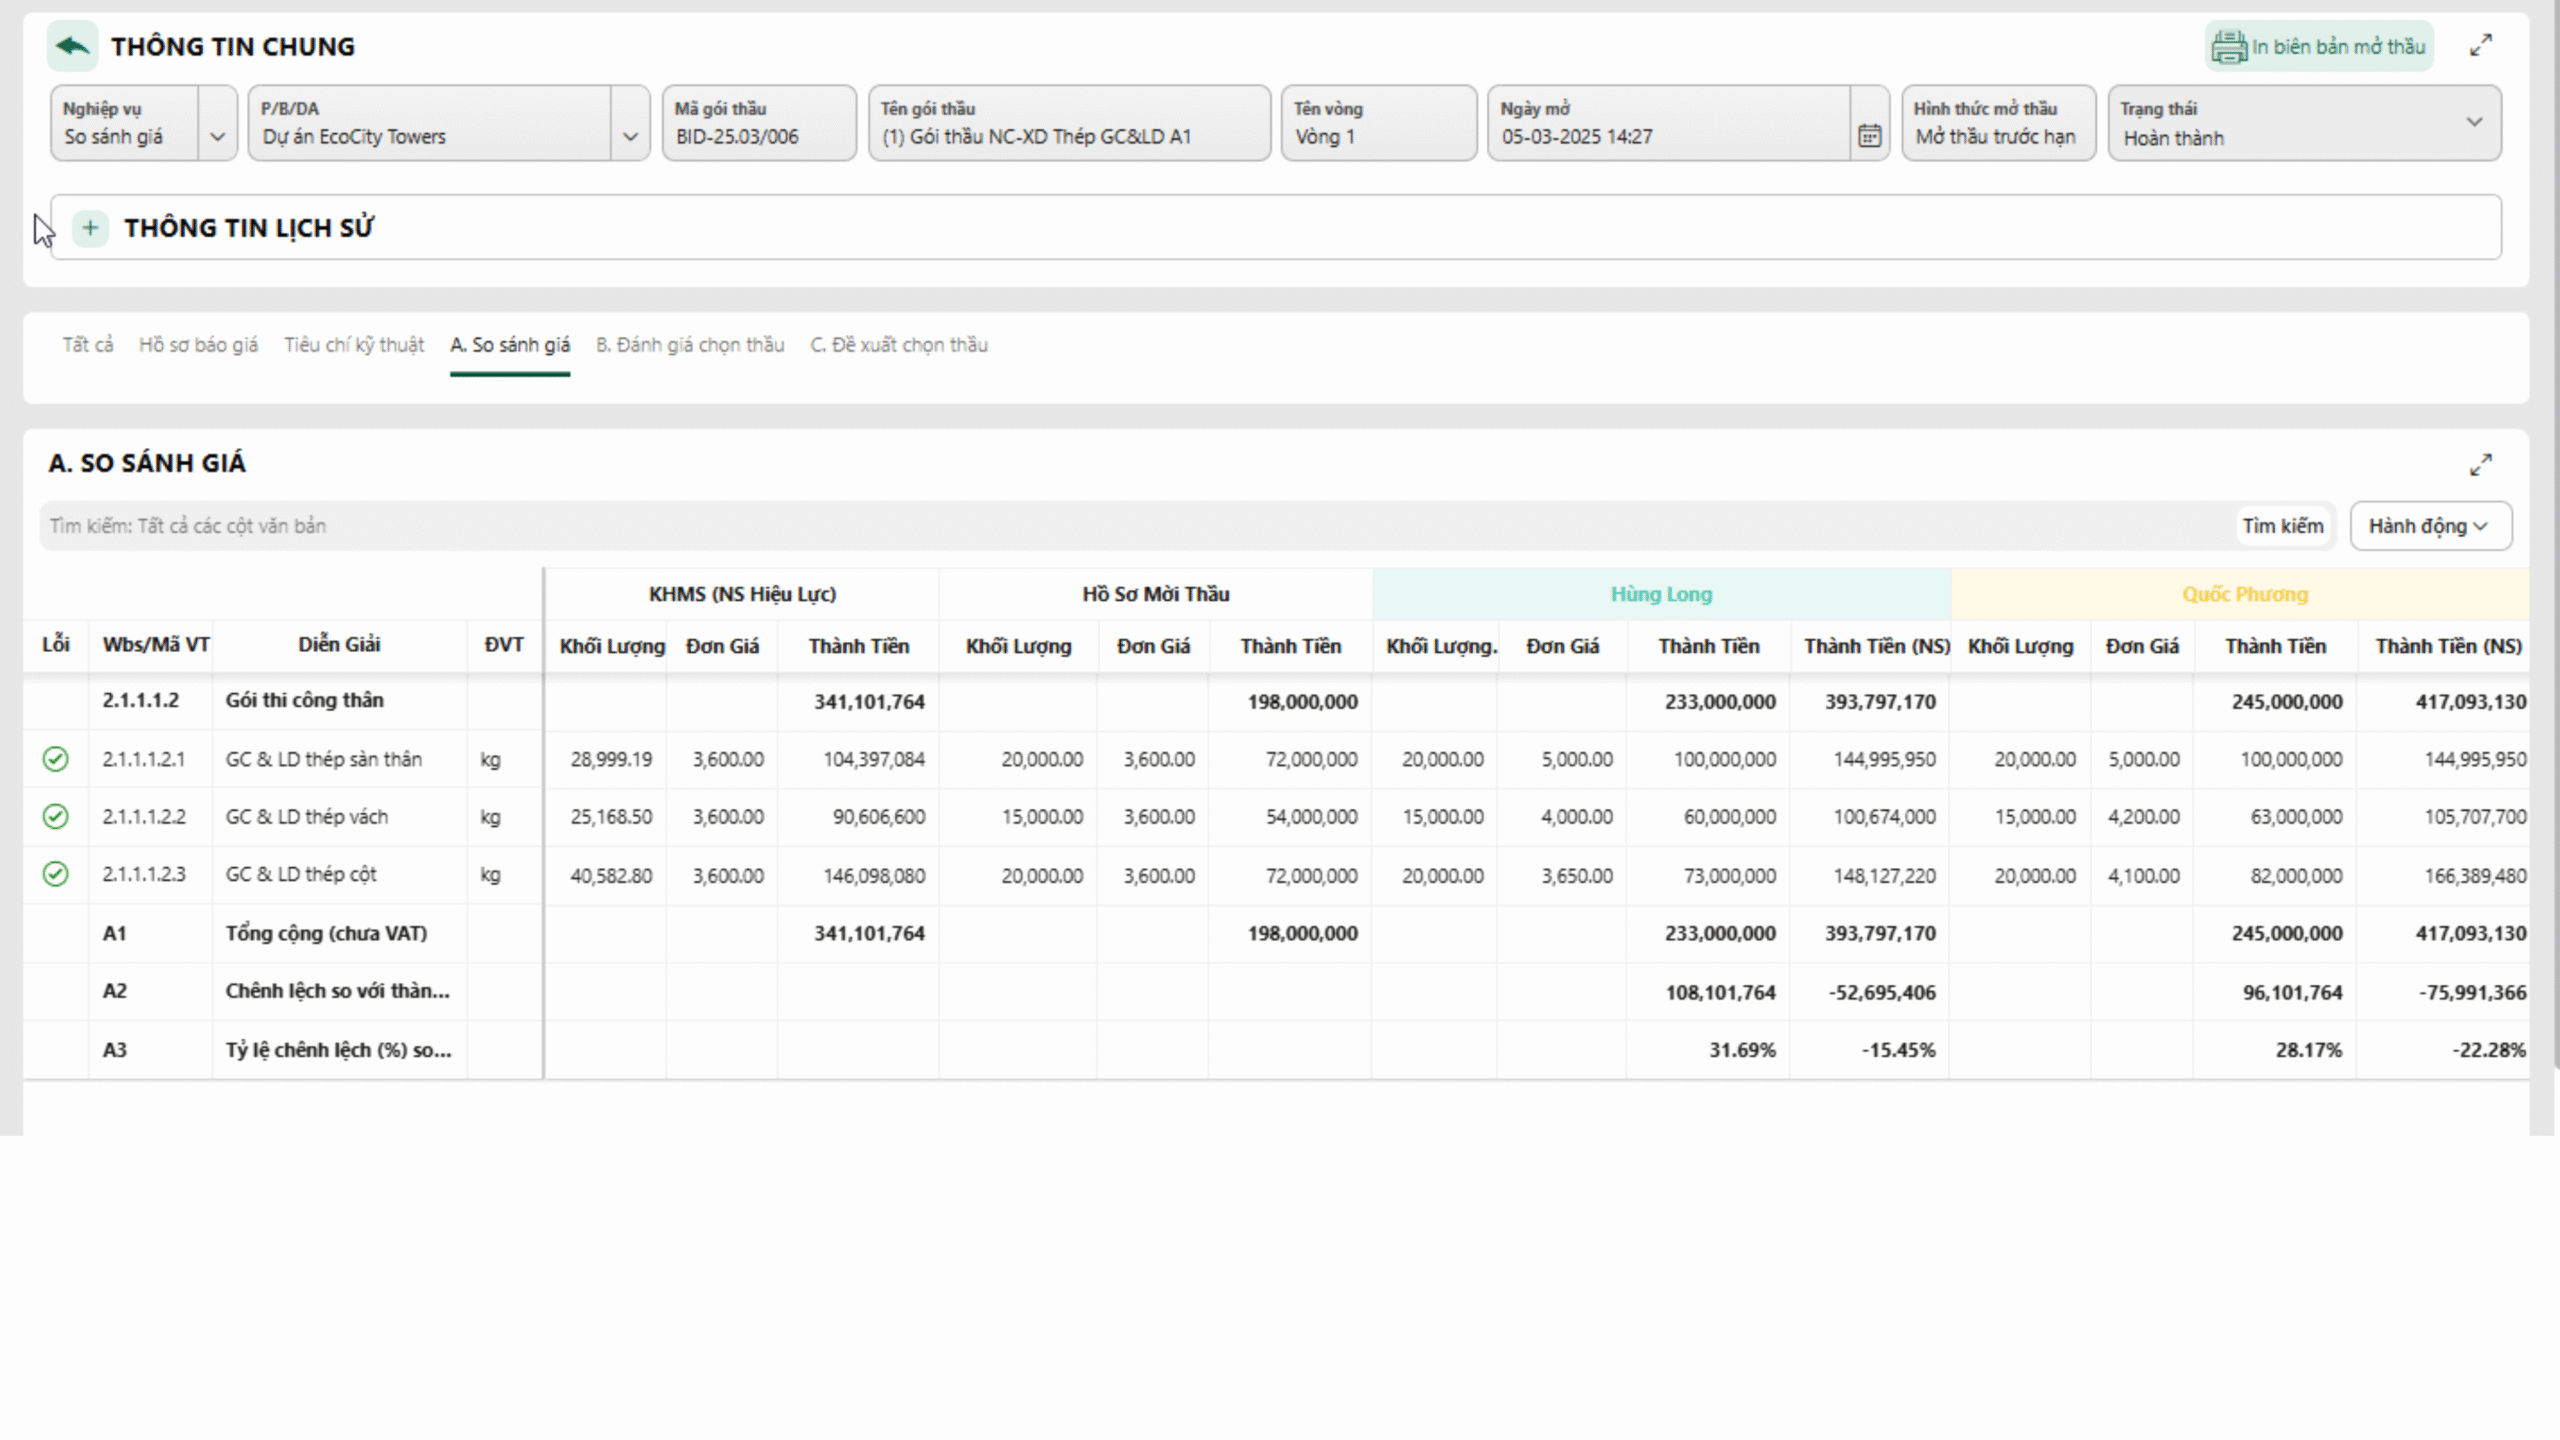The width and height of the screenshot is (2560, 1440).
Task: Expand the Thông Tin Lịch Sử section
Action: click(90, 228)
